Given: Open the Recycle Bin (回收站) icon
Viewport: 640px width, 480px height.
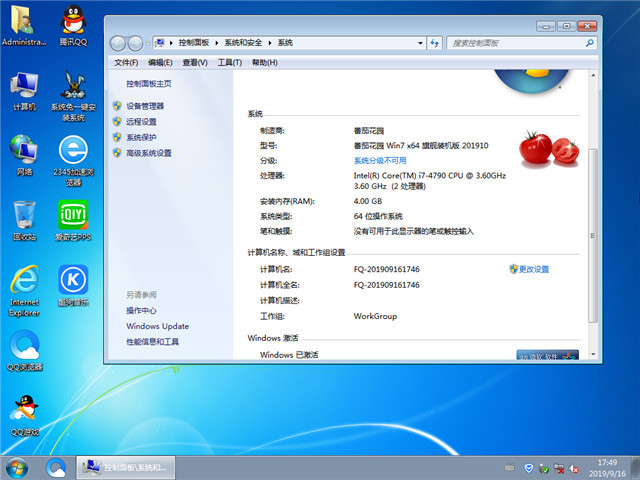Looking at the screenshot, I should 24,221.
